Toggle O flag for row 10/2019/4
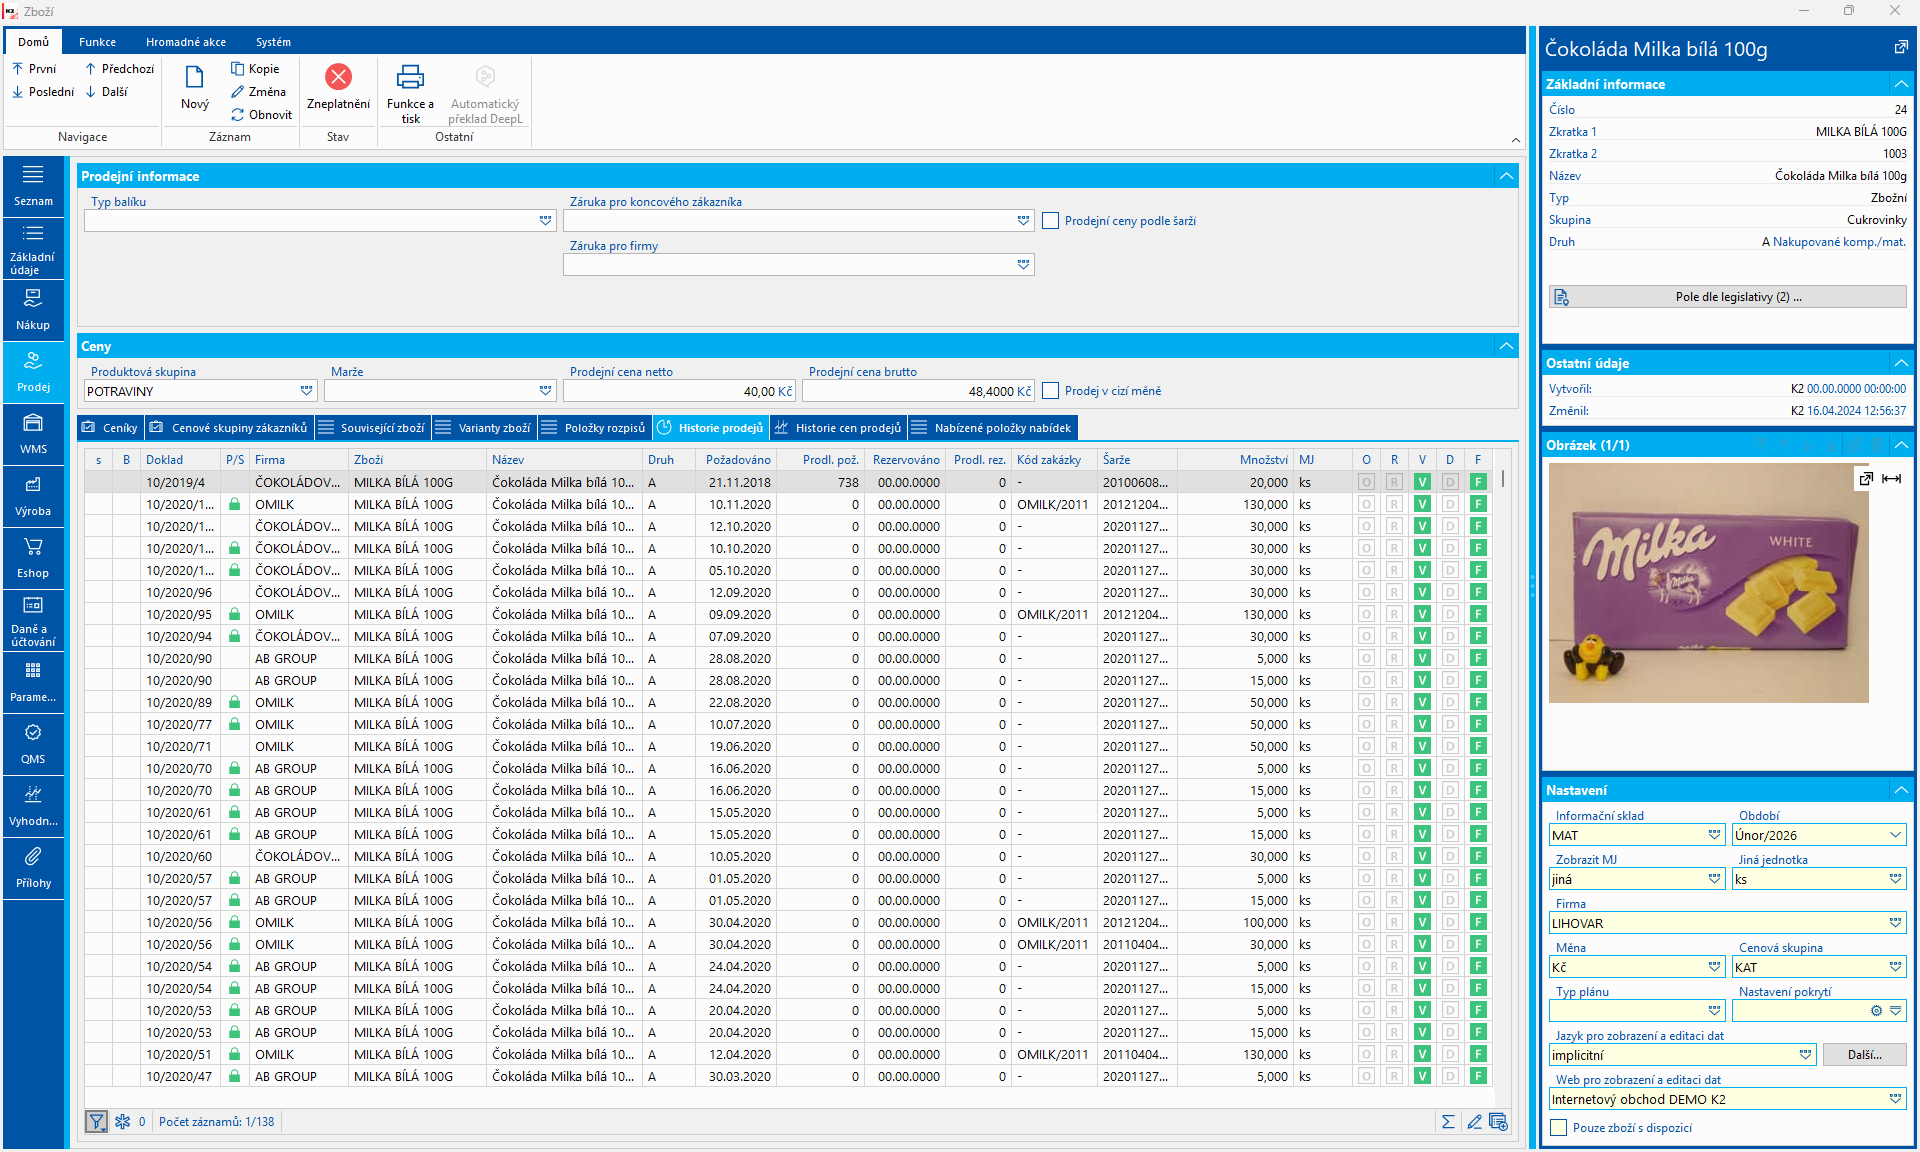 click(x=1366, y=483)
